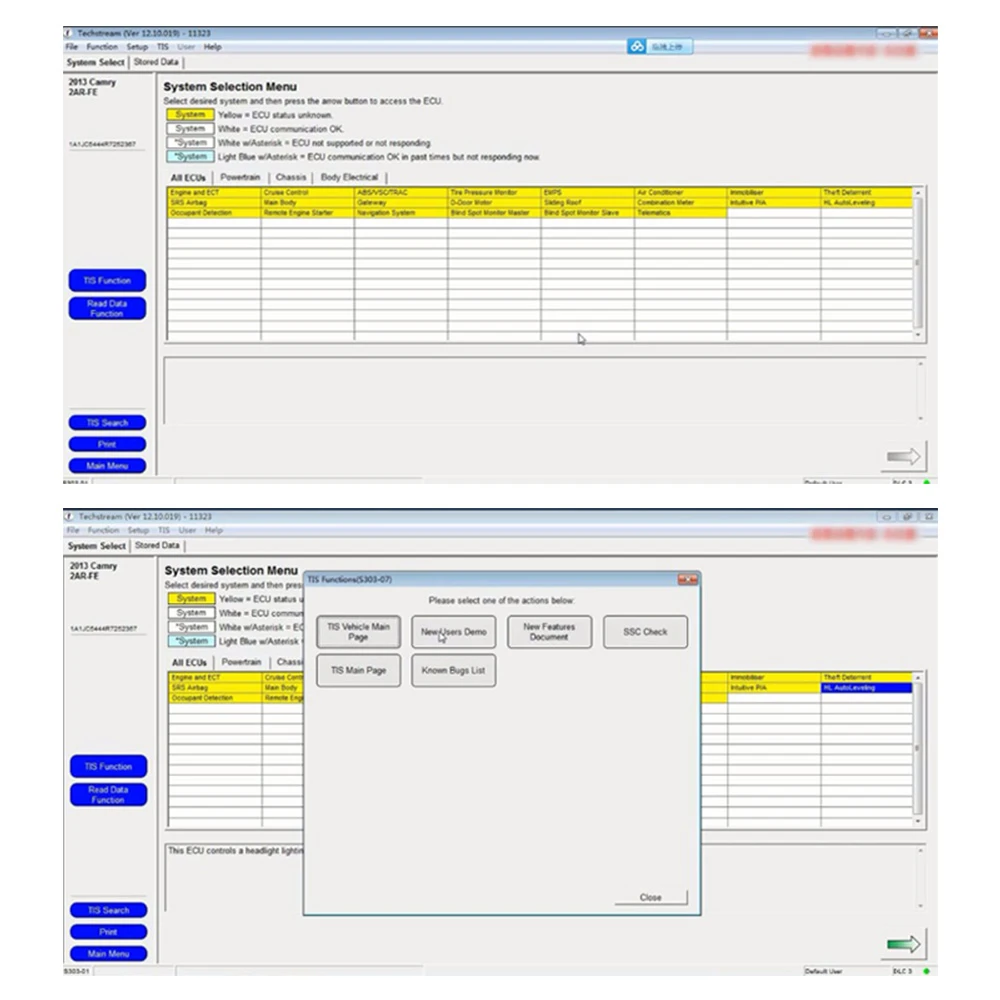Select EMPS cell in upper screenshot

587,193
